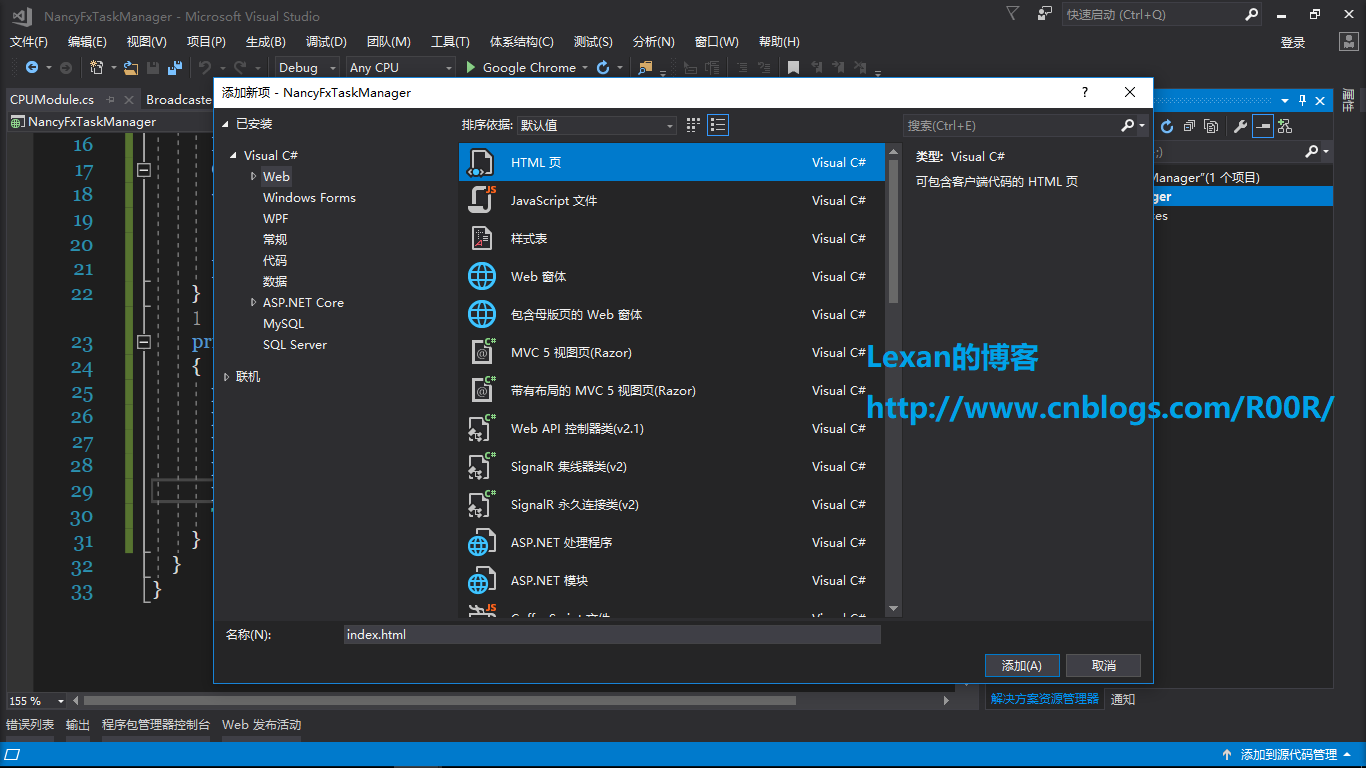Switch template list to list view
This screenshot has height=768, width=1366.
718,125
